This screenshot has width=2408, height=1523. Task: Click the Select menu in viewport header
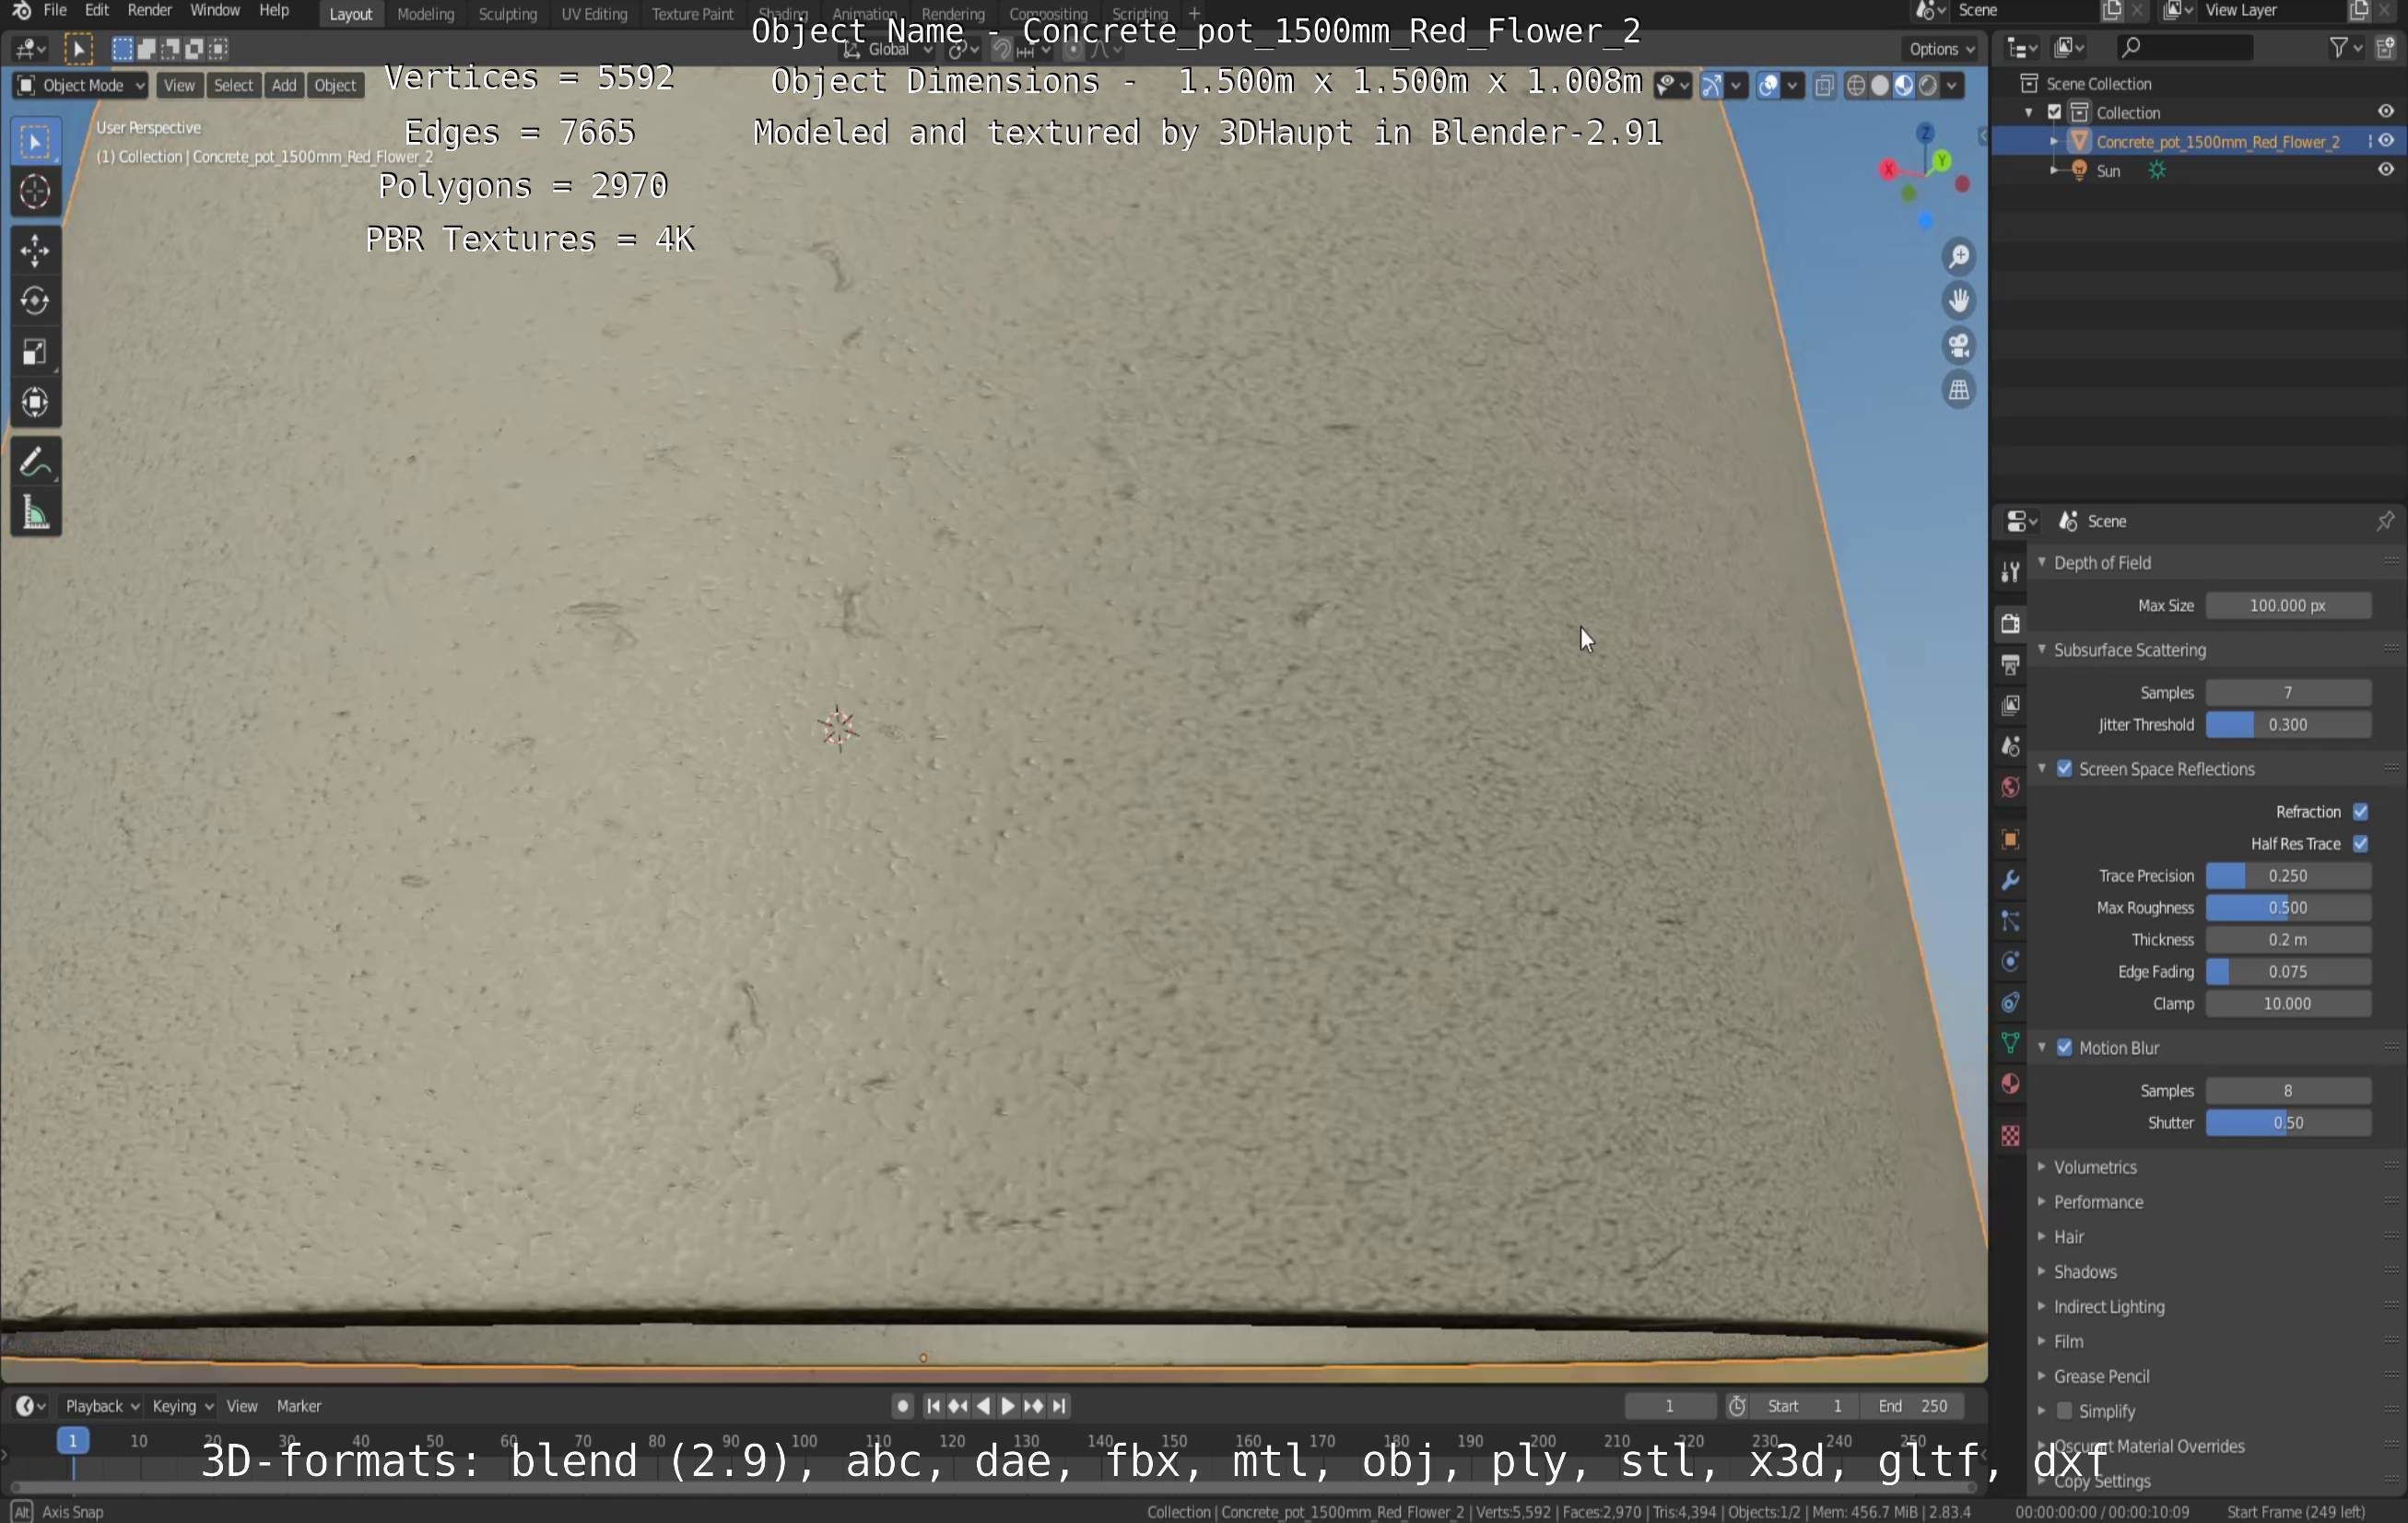click(233, 85)
